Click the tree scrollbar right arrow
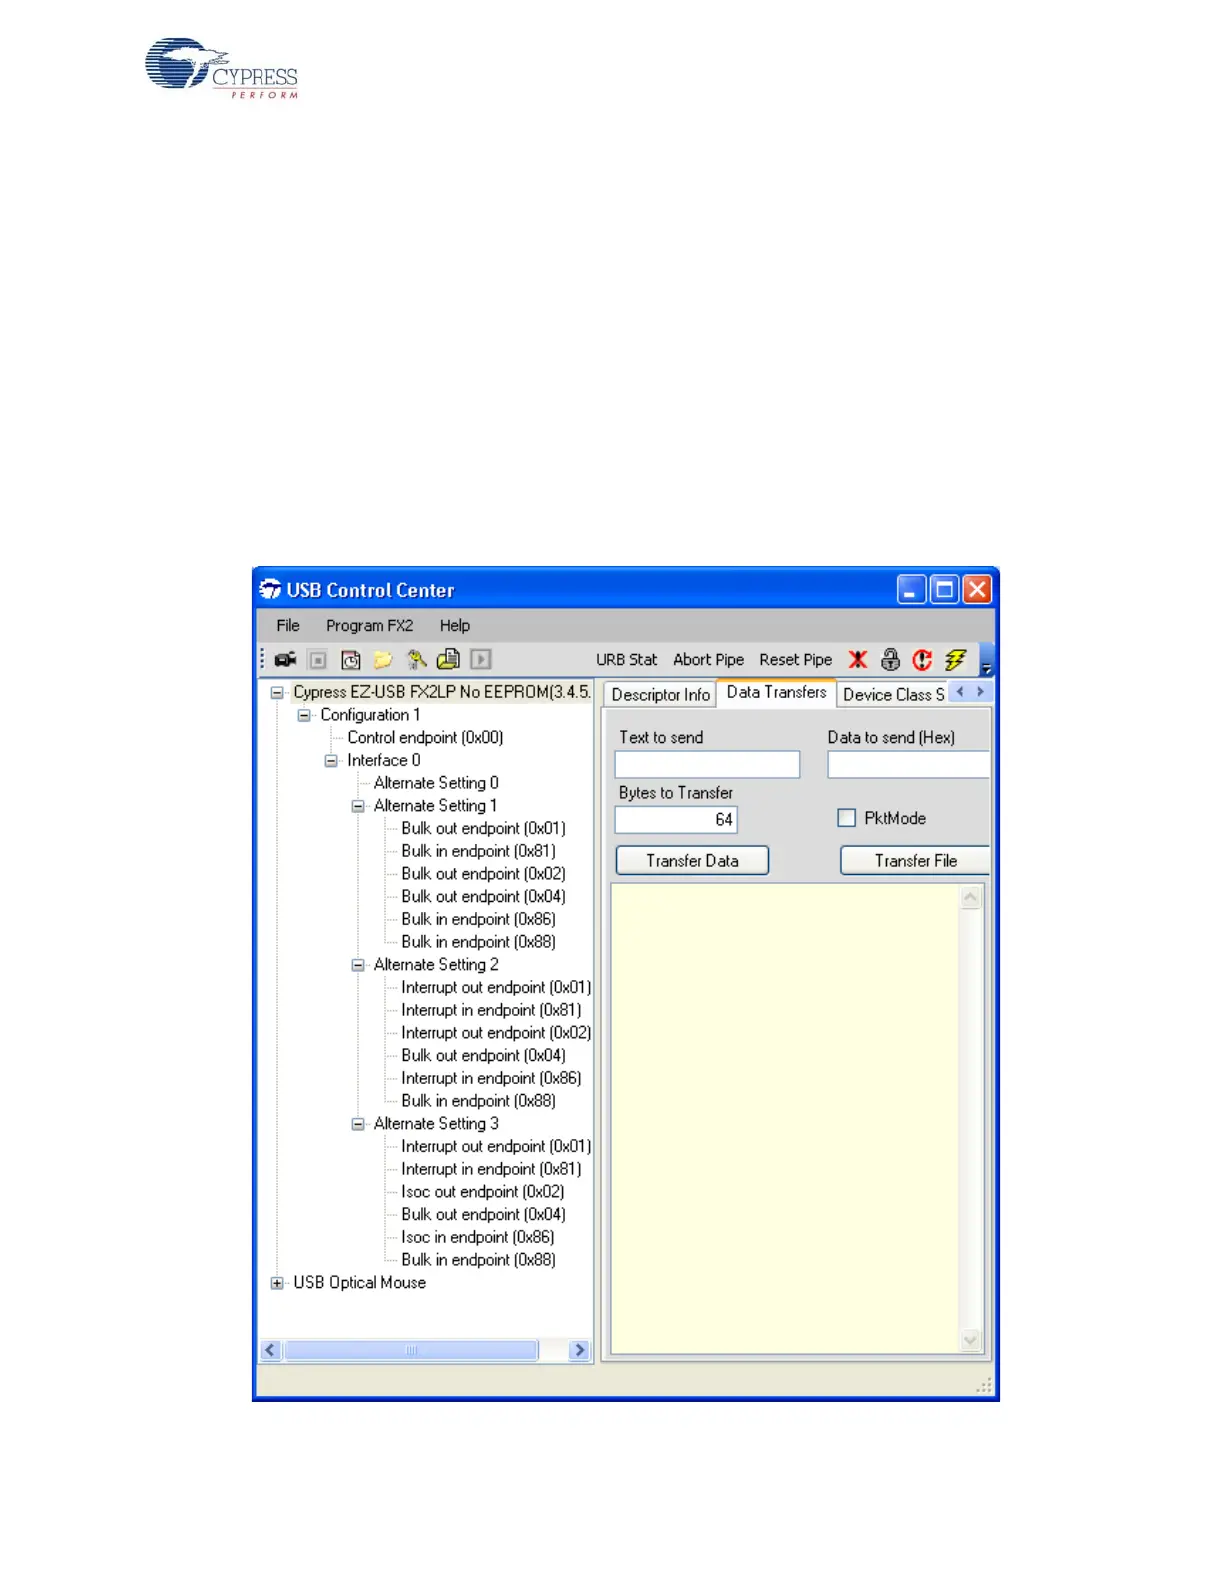The height and width of the screenshot is (1584, 1224). tap(579, 1351)
